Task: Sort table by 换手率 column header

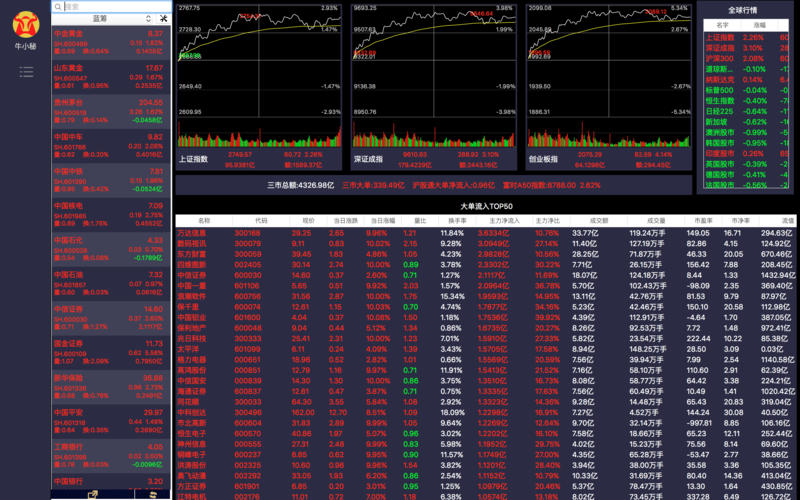Action: point(457,220)
